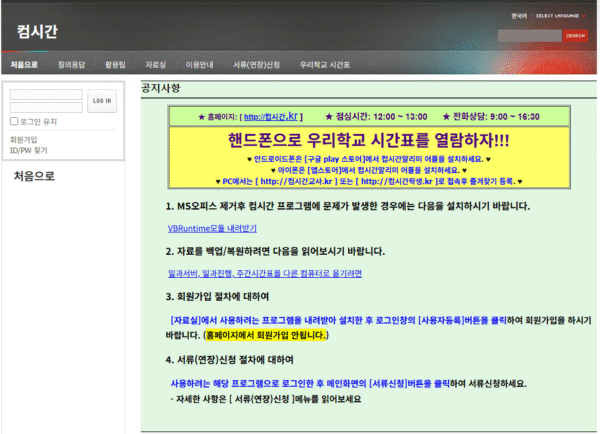Click the 공지사항 heading
Viewport: 600px width, 434px height.
(x=161, y=88)
